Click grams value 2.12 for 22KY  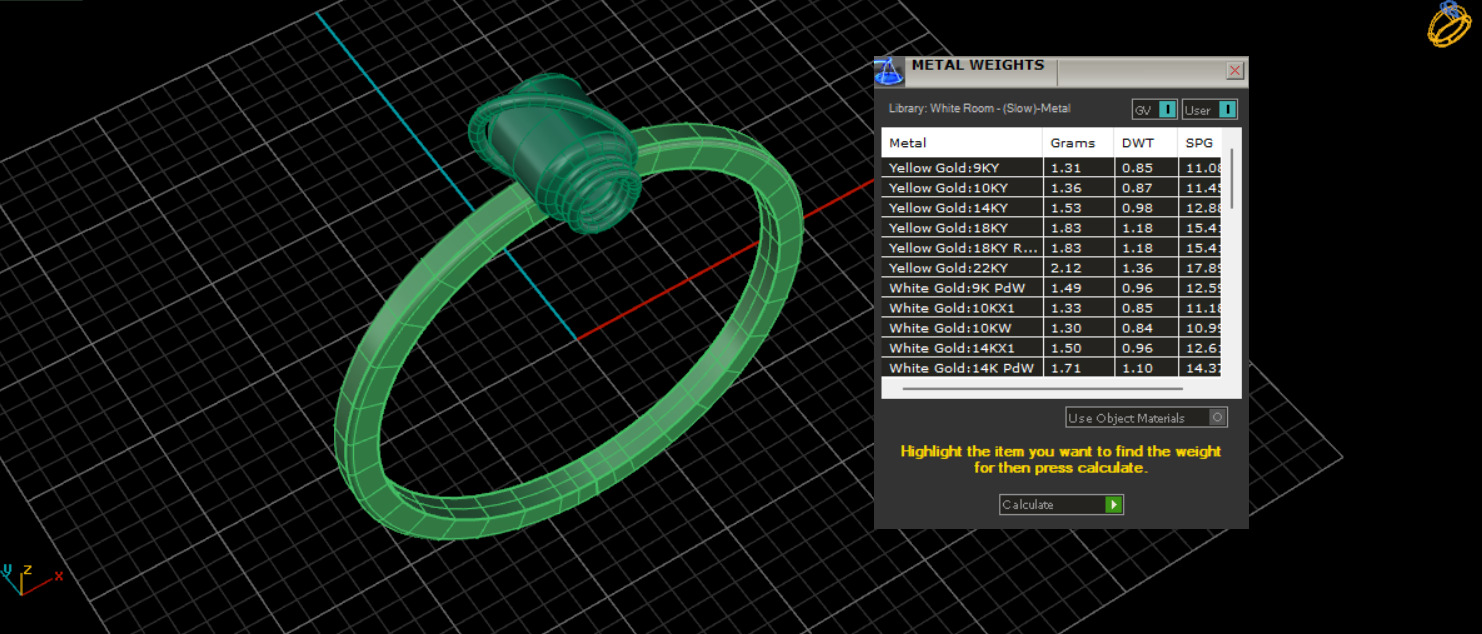pos(1065,268)
